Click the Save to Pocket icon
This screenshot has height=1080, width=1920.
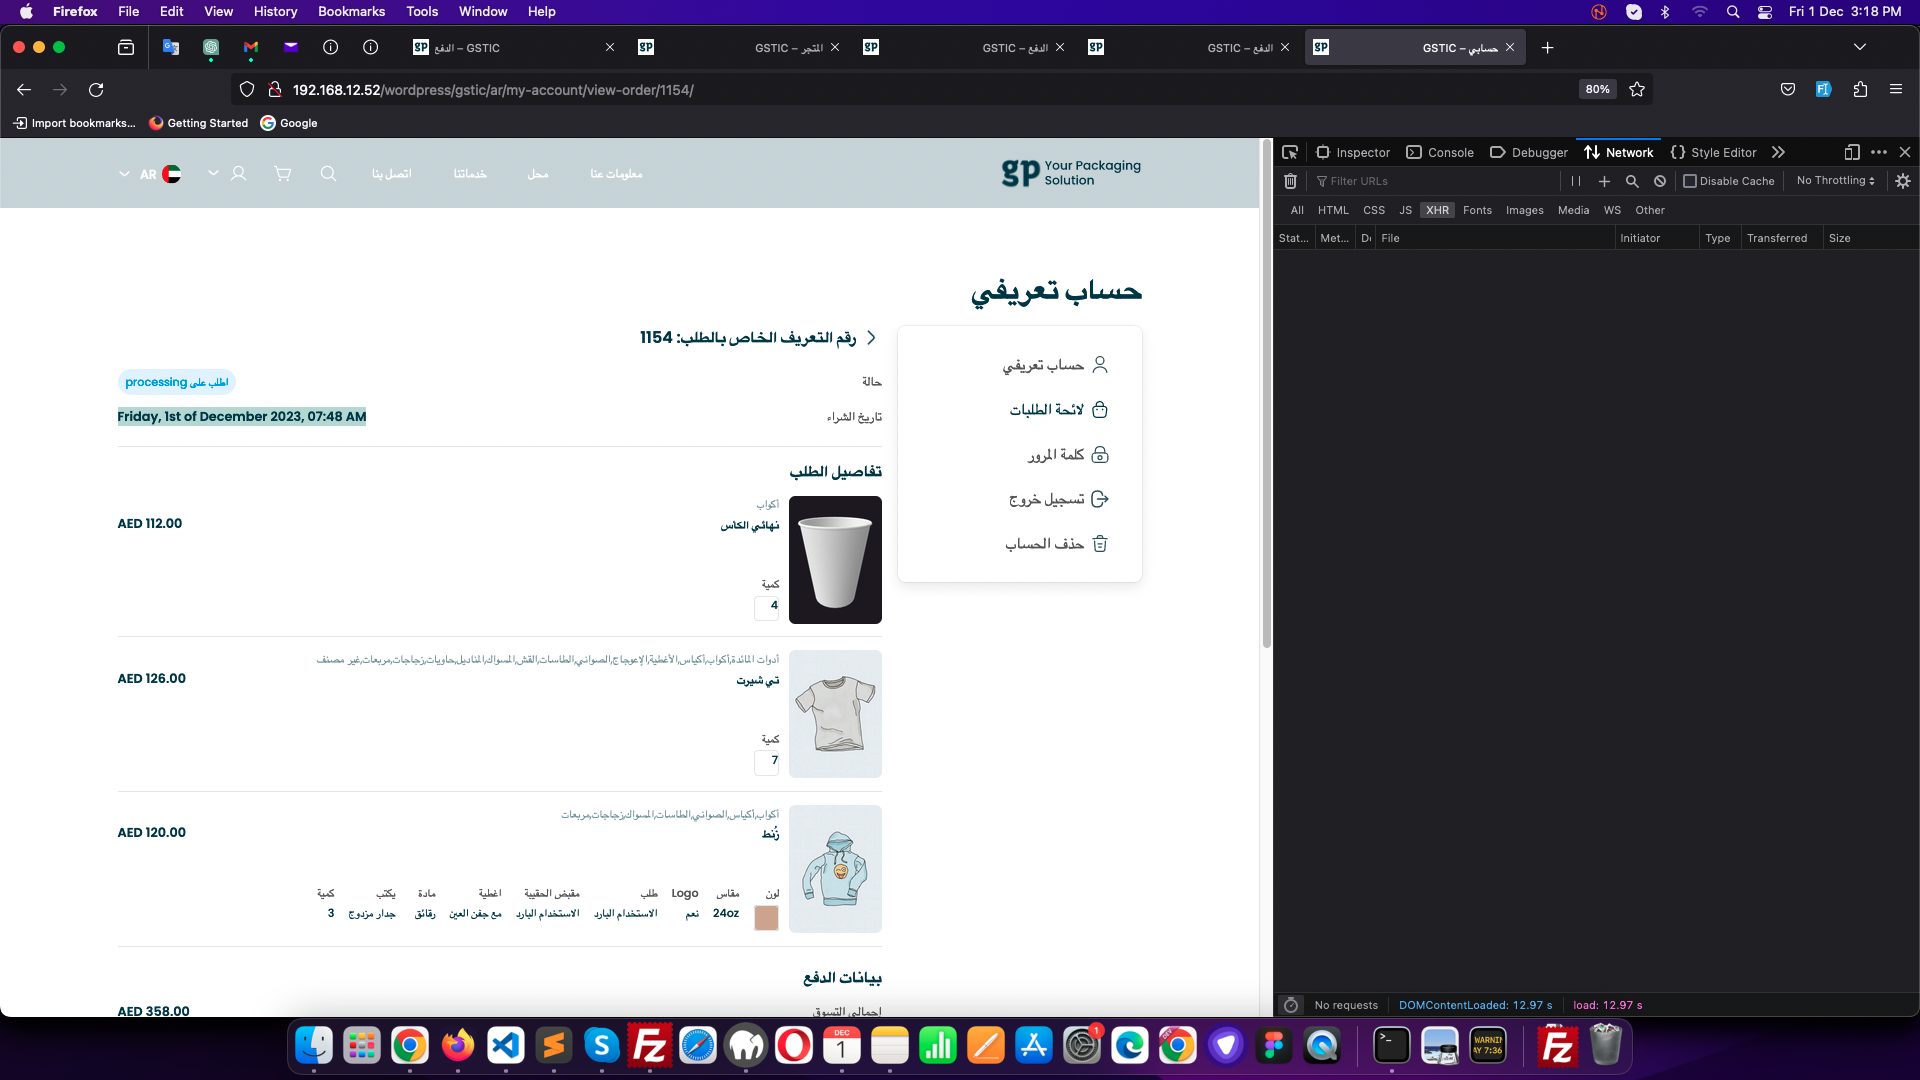[x=1788, y=89]
